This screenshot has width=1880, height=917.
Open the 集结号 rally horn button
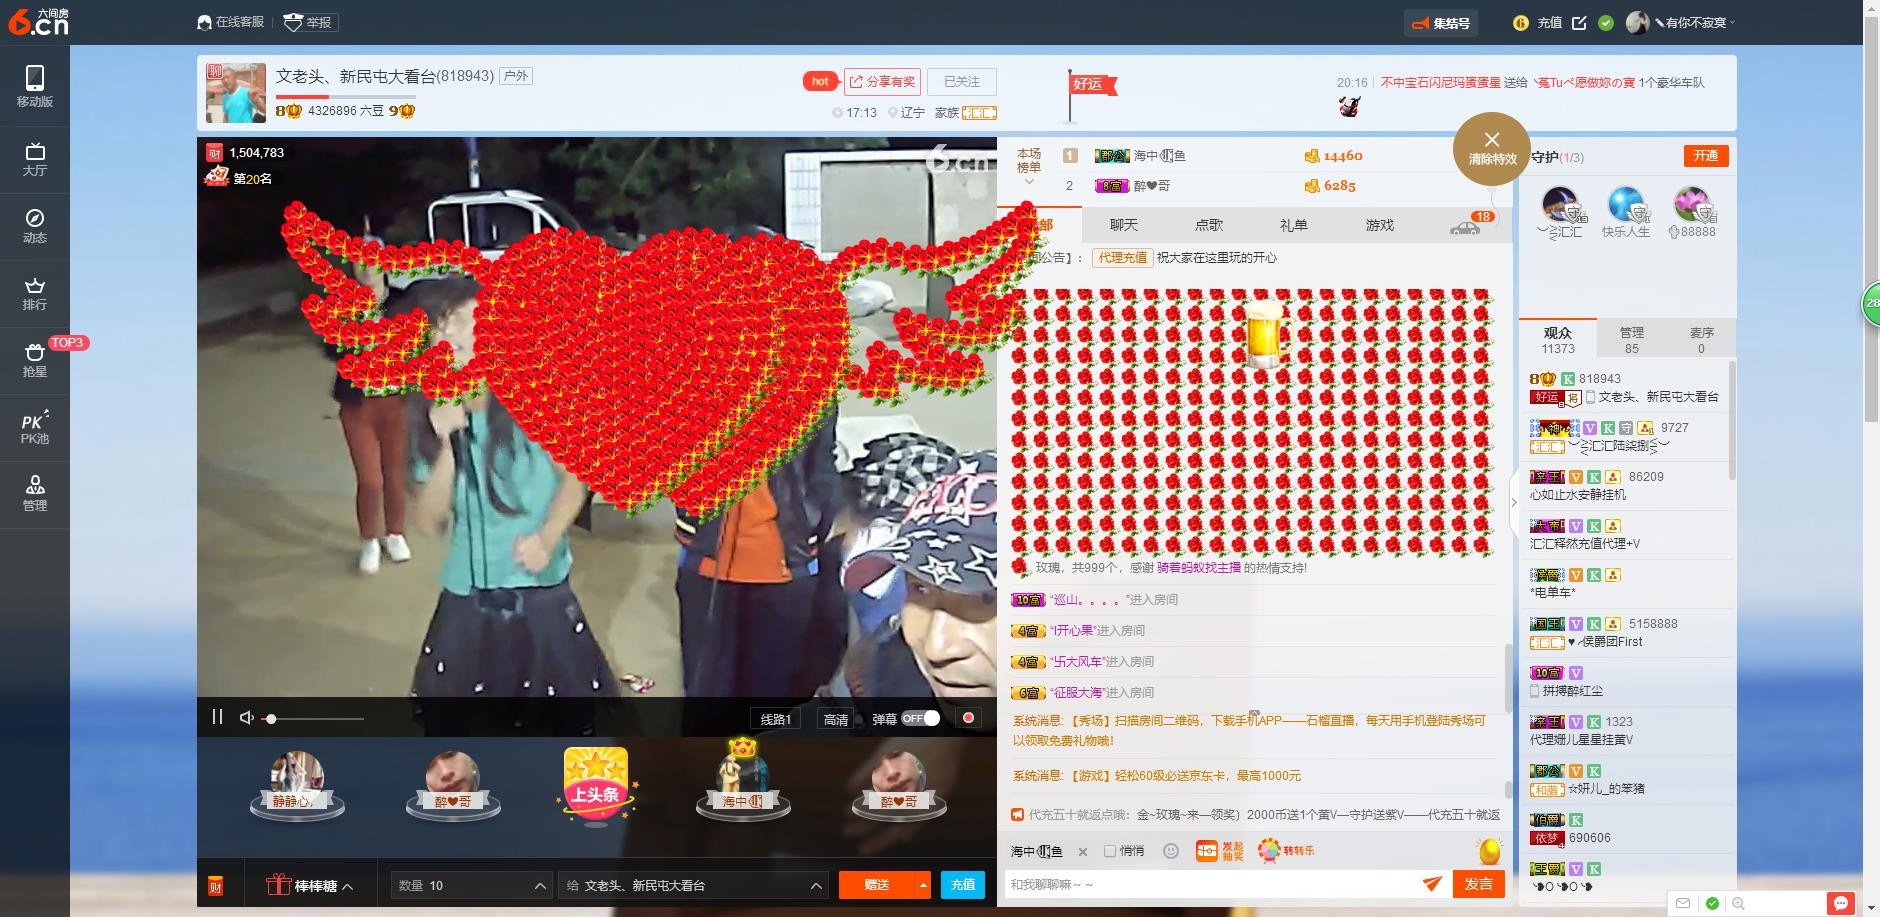point(1441,23)
